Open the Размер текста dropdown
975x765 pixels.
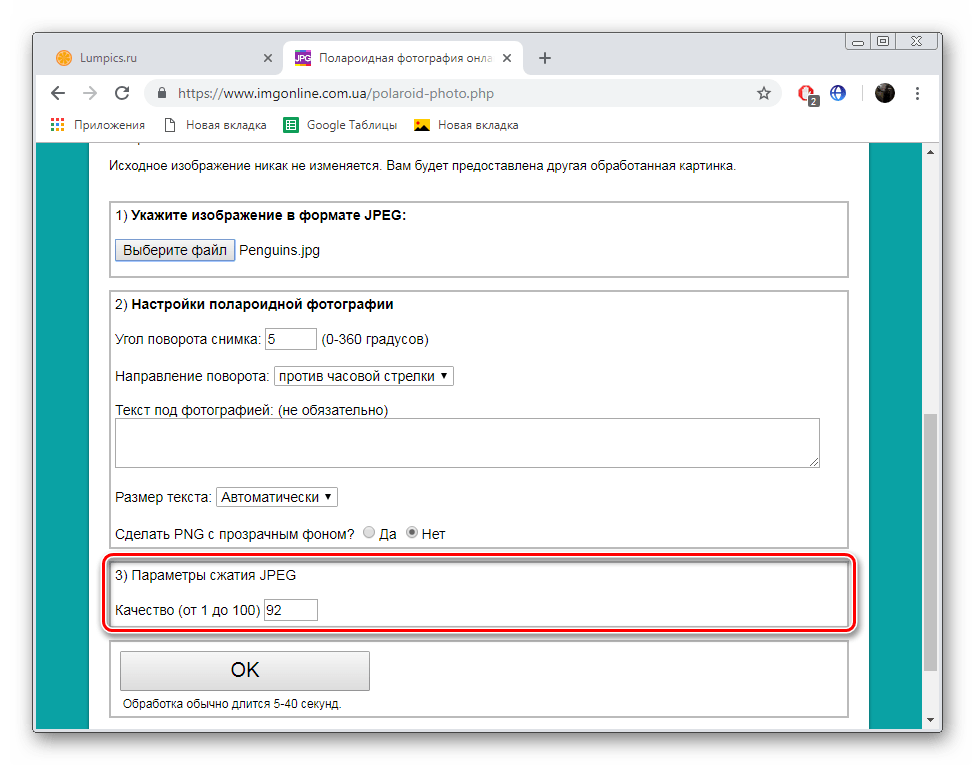click(277, 497)
